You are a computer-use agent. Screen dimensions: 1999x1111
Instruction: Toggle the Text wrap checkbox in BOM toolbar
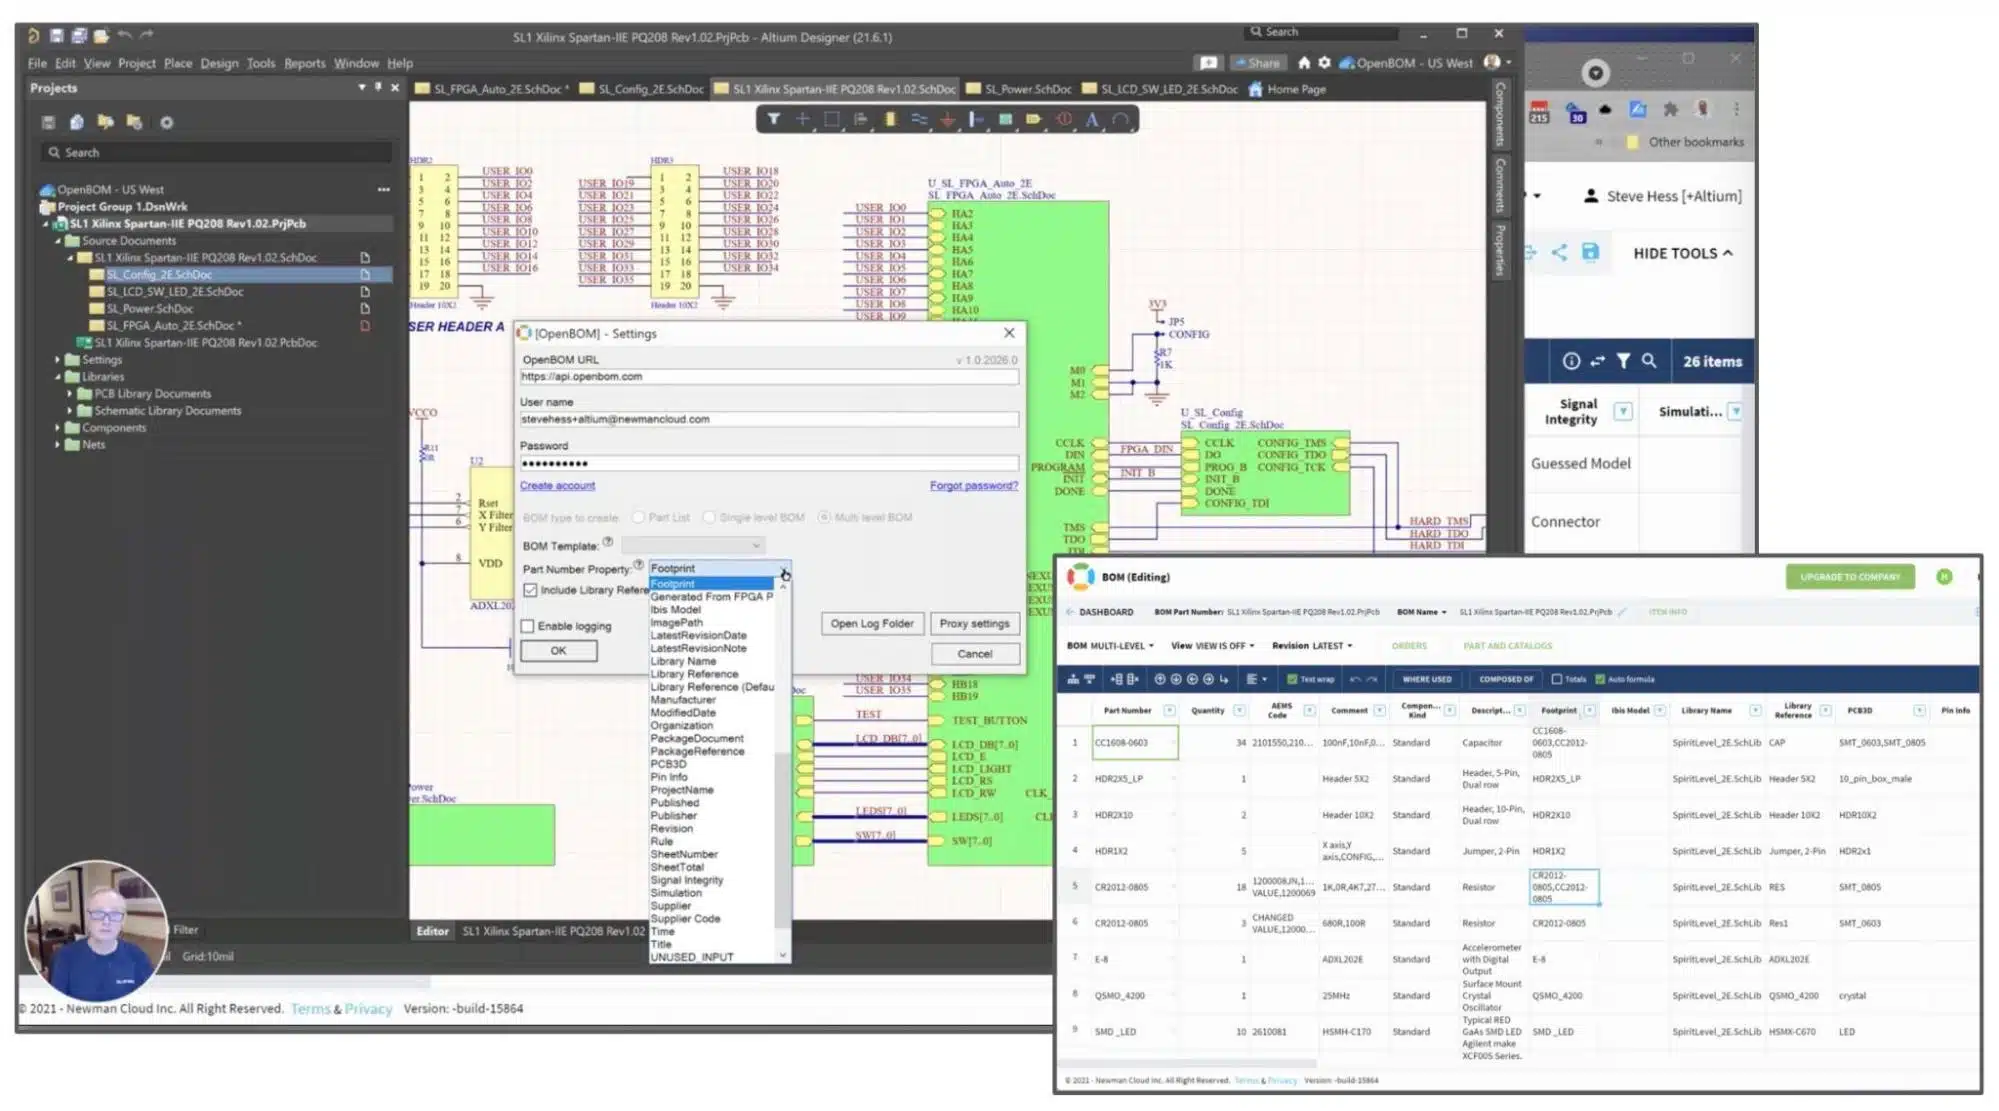tap(1292, 679)
